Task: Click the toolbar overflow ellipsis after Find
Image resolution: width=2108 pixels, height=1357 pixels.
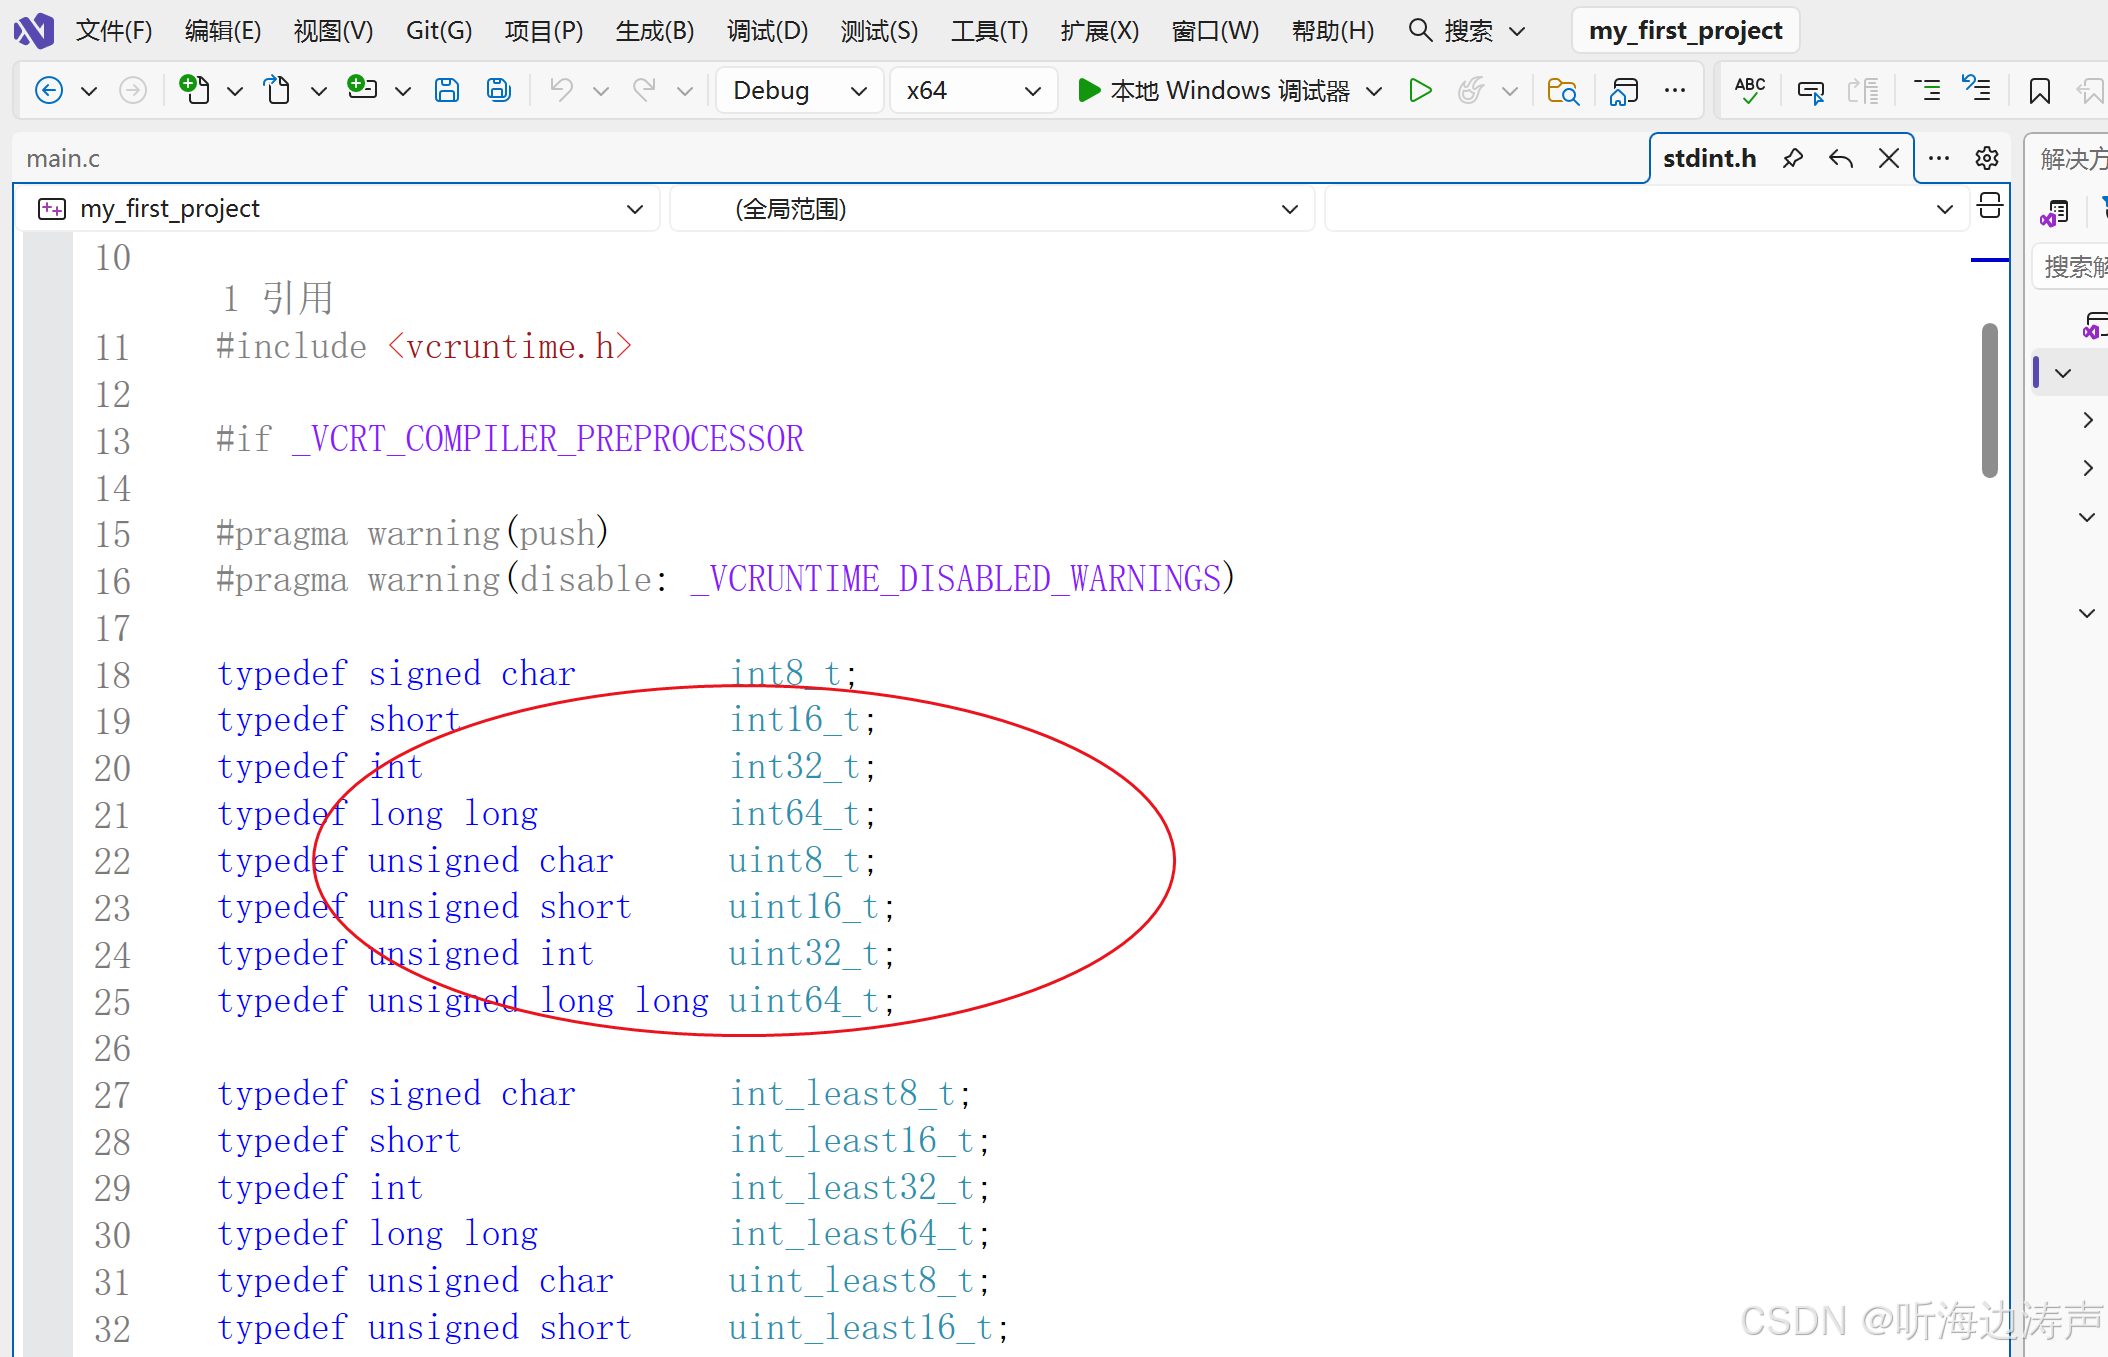Action: [x=1675, y=91]
